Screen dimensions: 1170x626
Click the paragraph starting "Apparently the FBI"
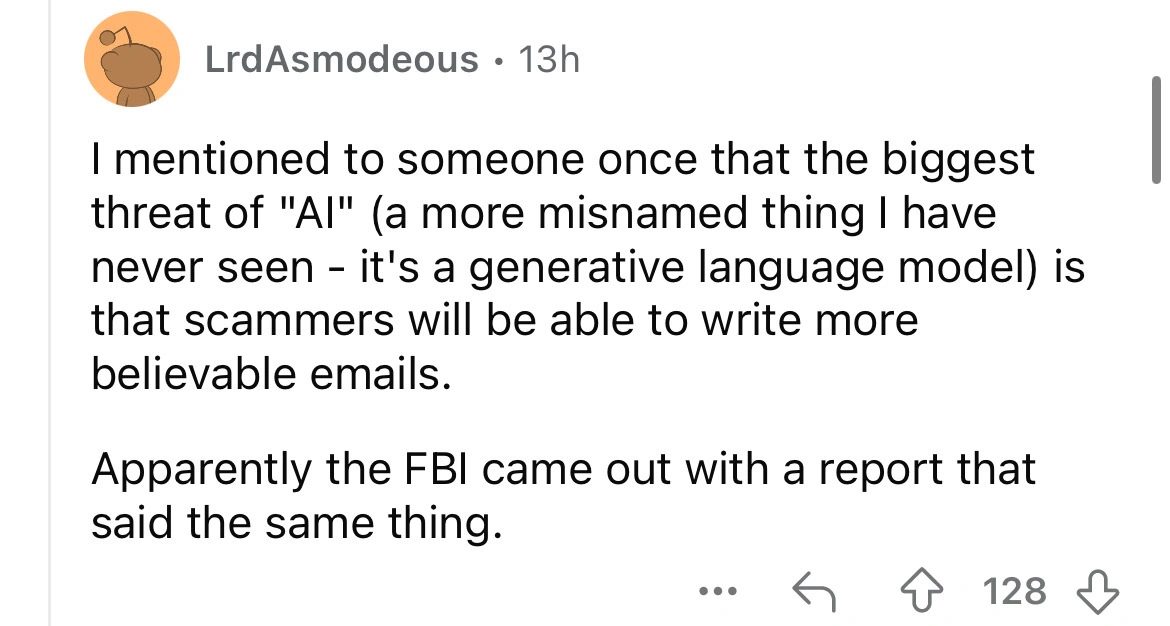(560, 496)
